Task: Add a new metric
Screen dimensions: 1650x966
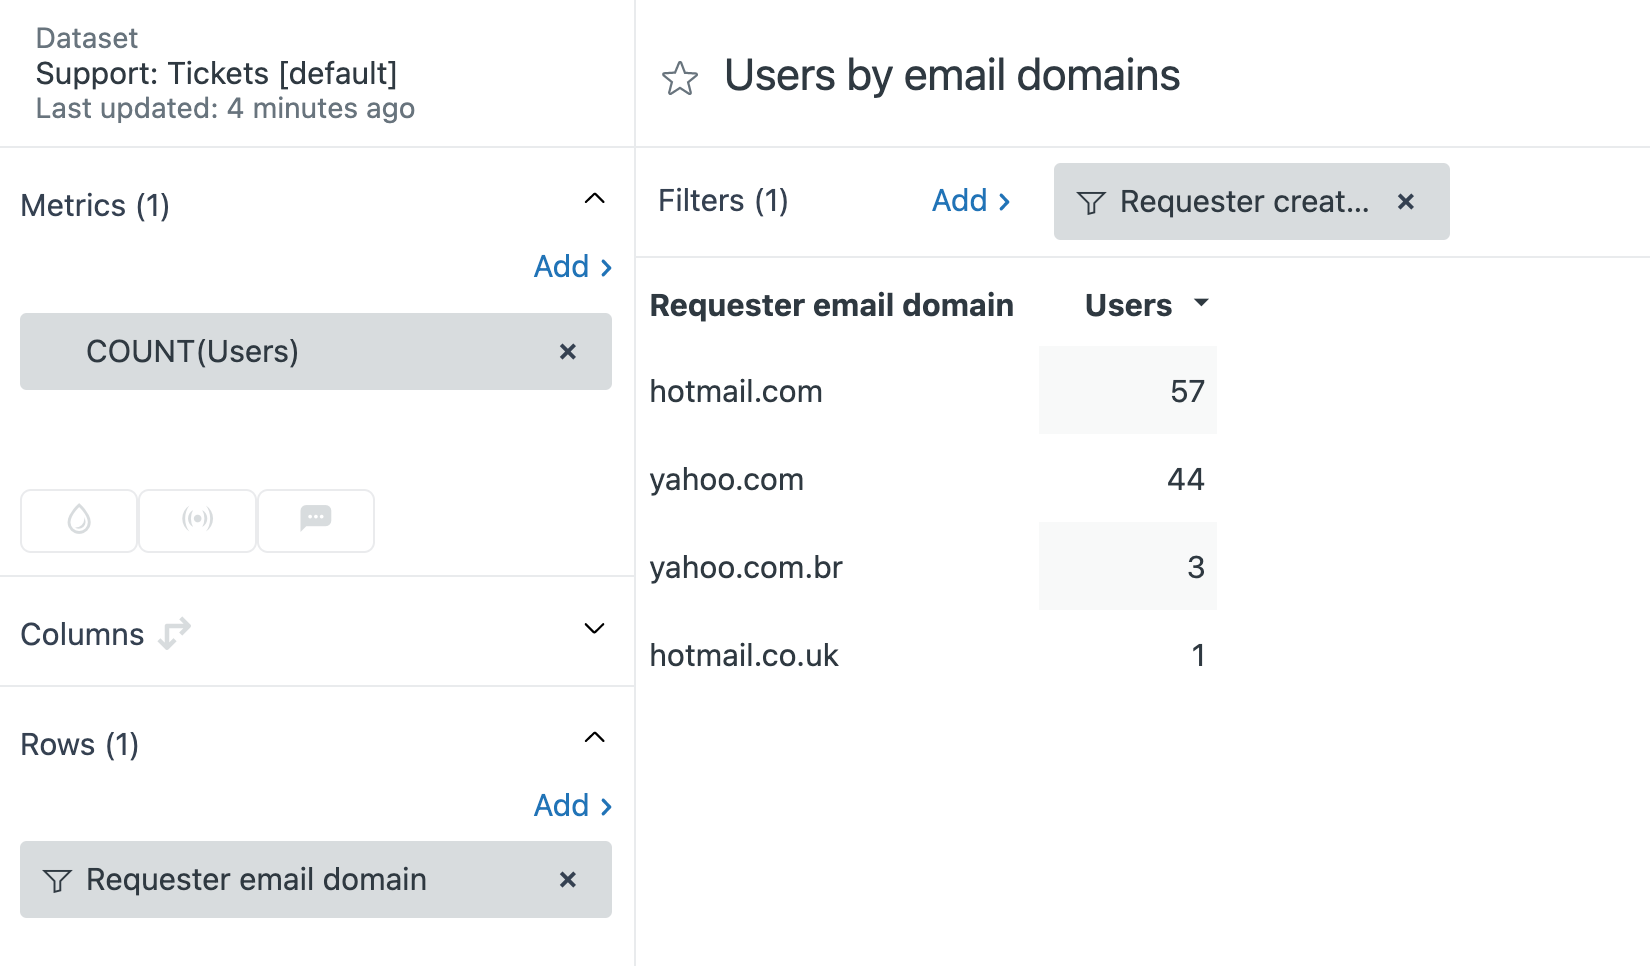Action: [573, 266]
